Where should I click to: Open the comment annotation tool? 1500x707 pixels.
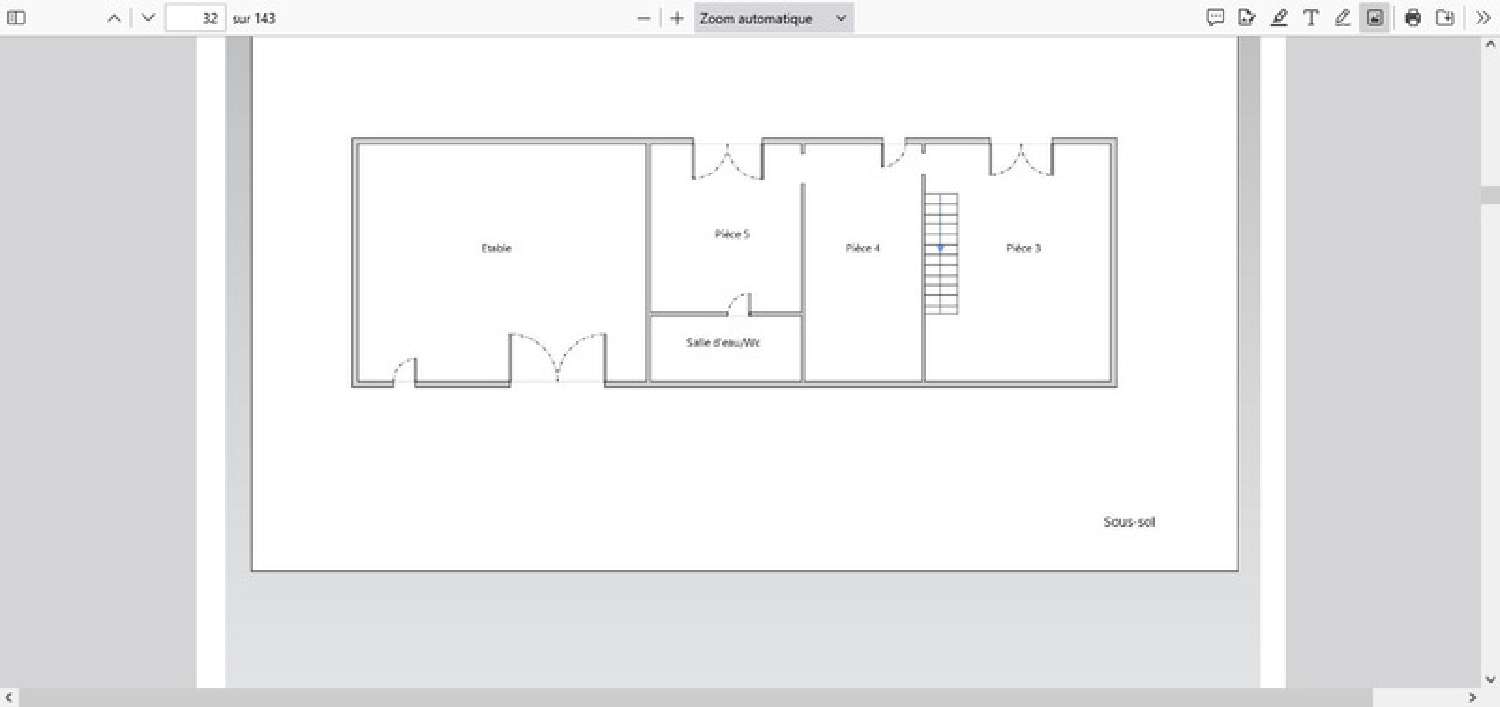[1215, 18]
